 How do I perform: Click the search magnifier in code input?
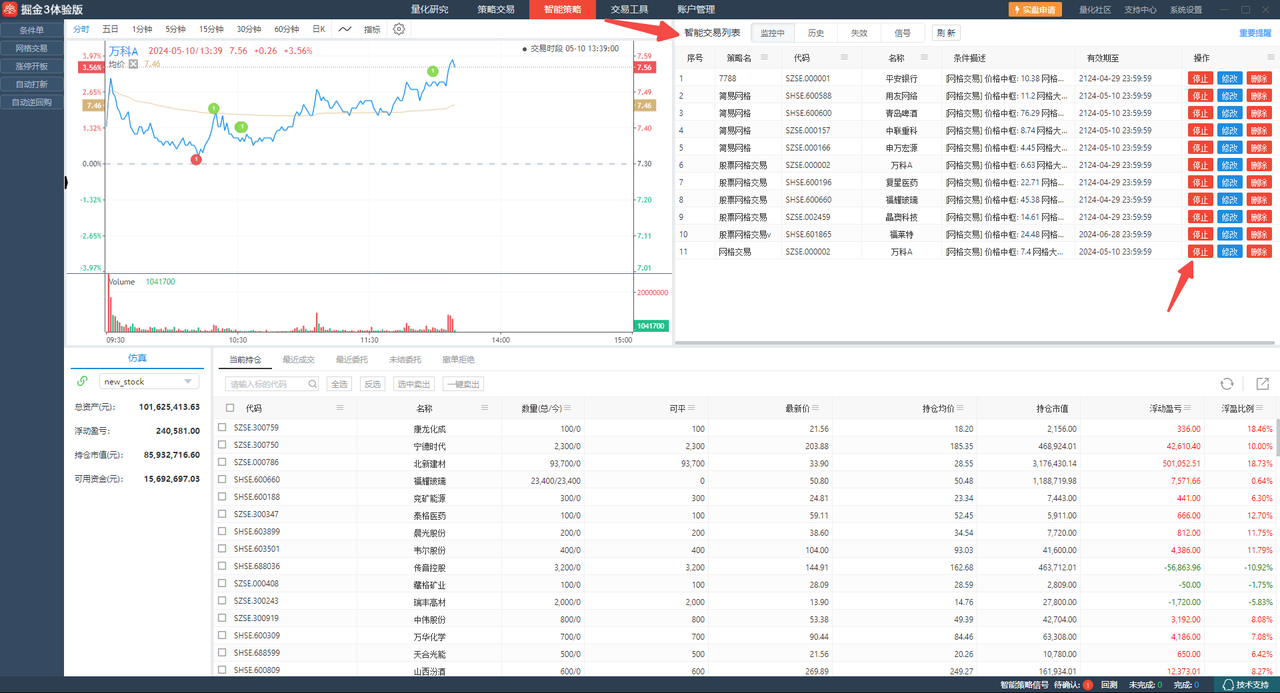click(x=312, y=384)
